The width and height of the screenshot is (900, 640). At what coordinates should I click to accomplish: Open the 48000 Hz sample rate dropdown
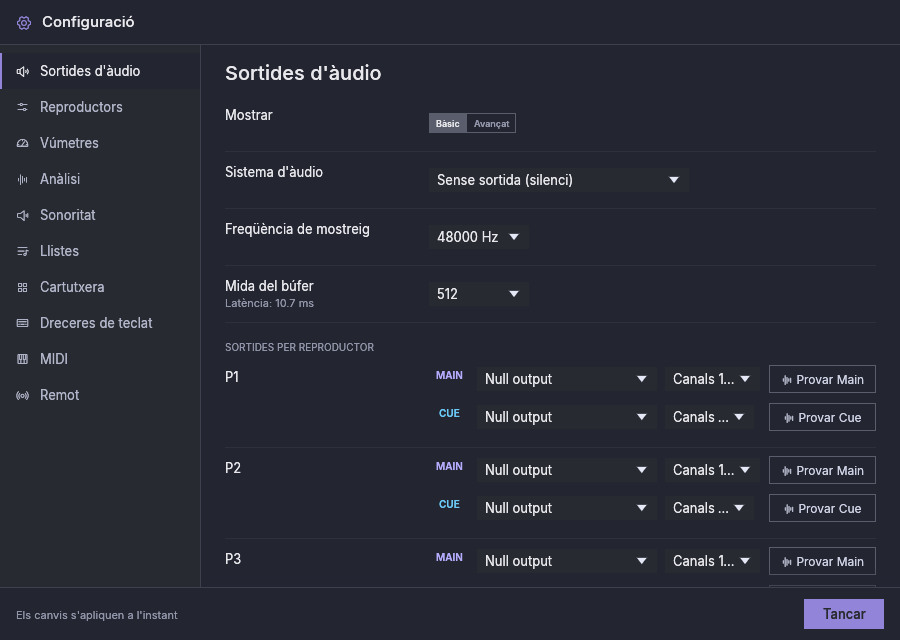pos(478,236)
